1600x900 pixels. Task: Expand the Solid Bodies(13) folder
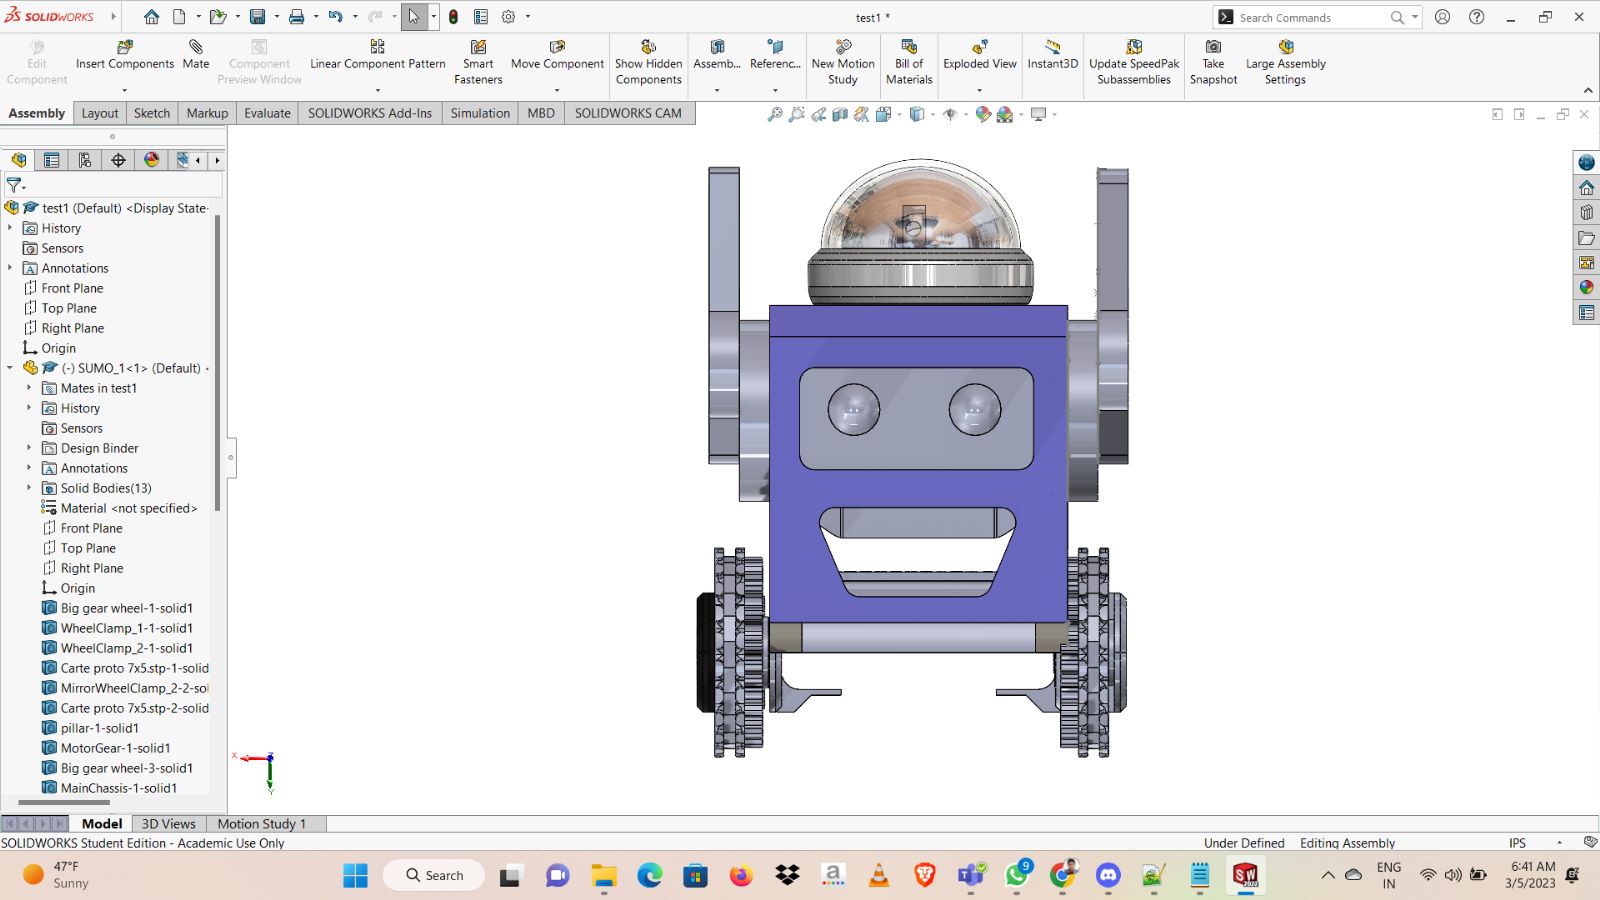tap(29, 488)
